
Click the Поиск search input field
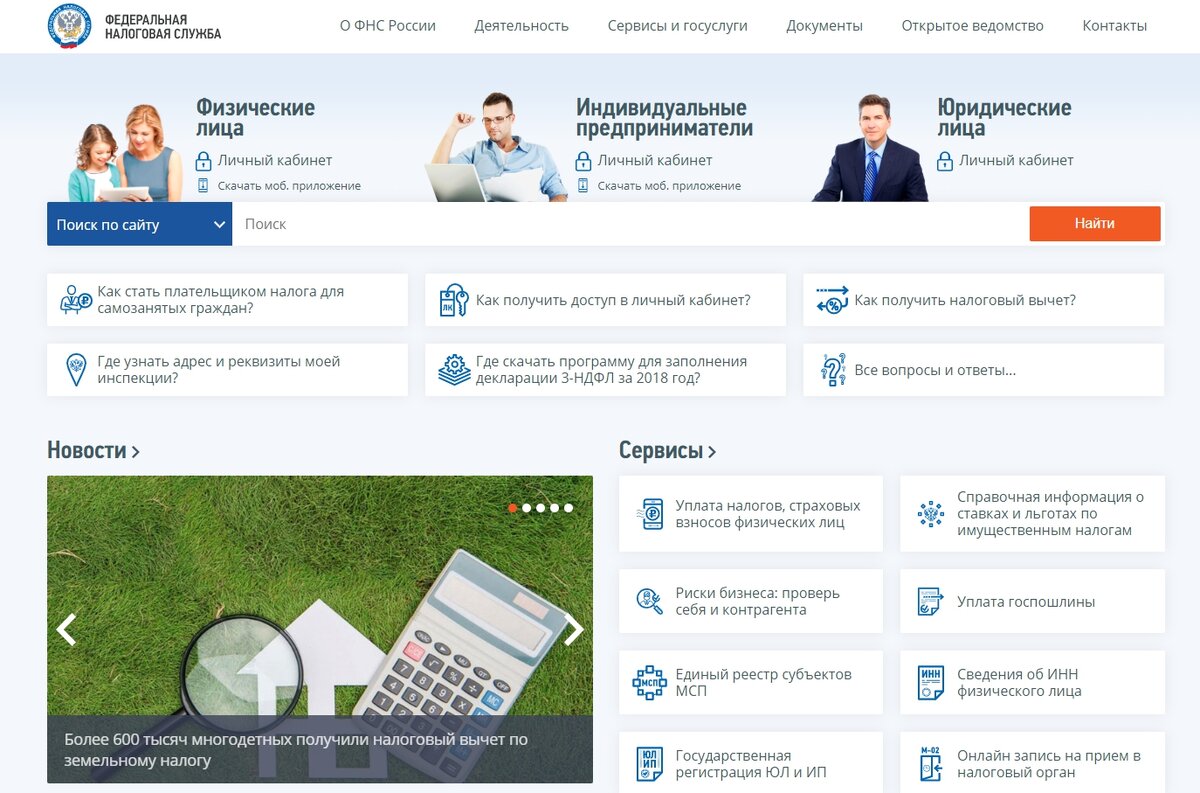point(630,224)
